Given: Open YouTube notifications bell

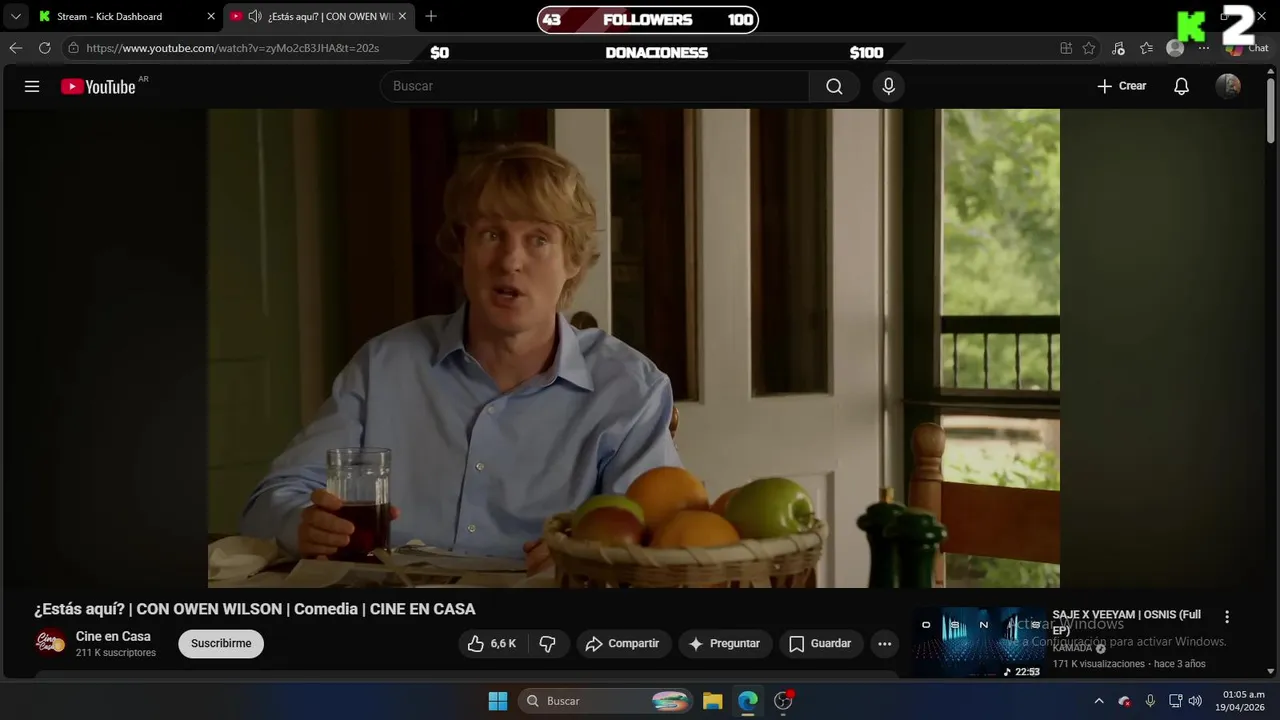Looking at the screenshot, I should 1181,86.
